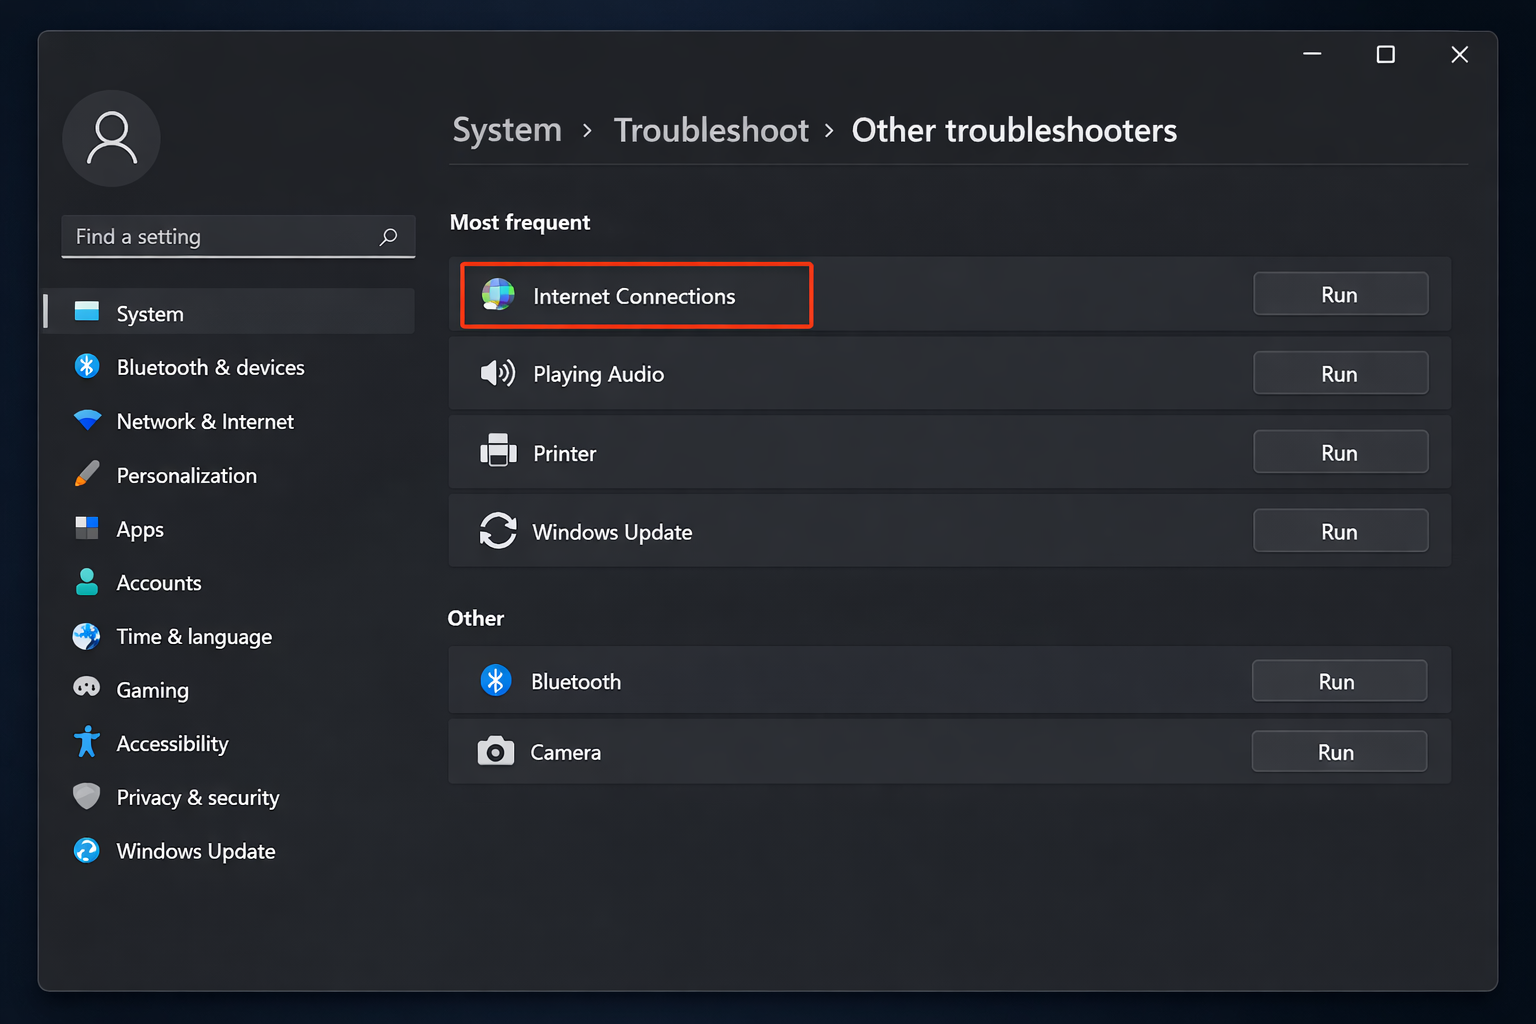Run the Internet Connections troubleshooter

tap(1340, 293)
